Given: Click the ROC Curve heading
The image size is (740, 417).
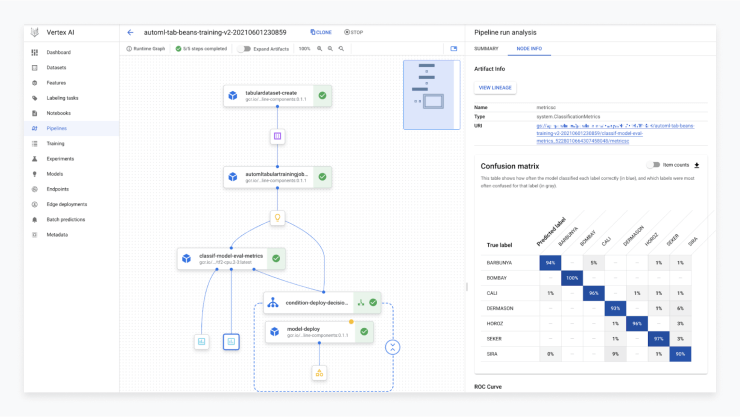Looking at the screenshot, I should (x=488, y=386).
